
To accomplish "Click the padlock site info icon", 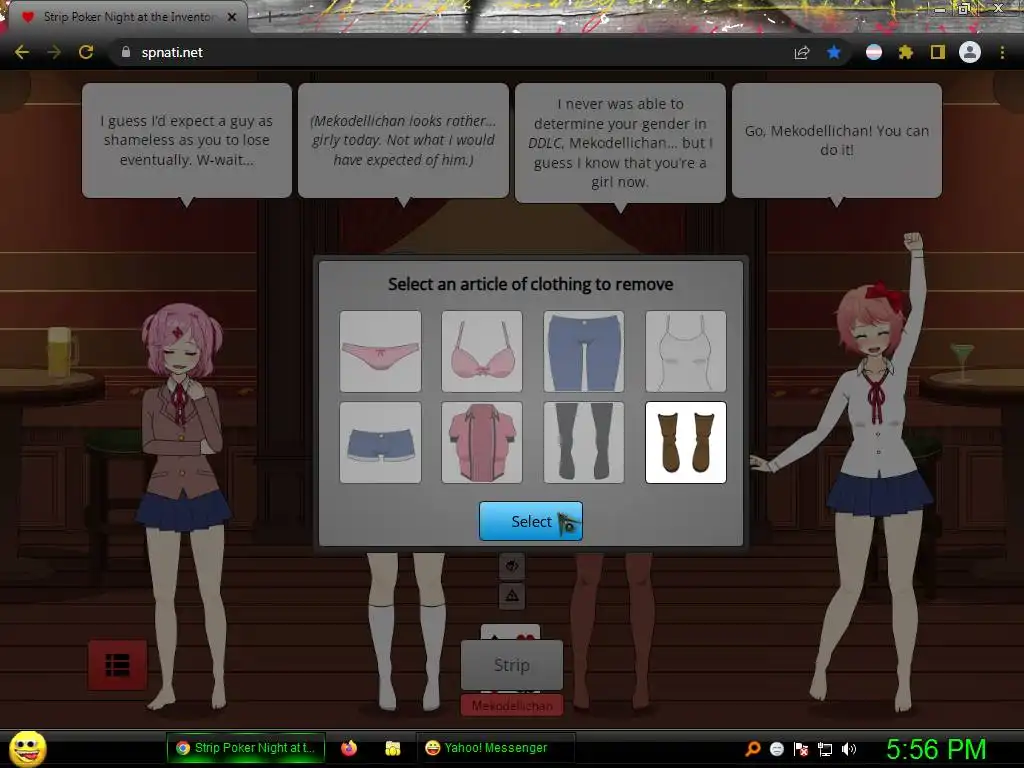I will click(x=126, y=52).
